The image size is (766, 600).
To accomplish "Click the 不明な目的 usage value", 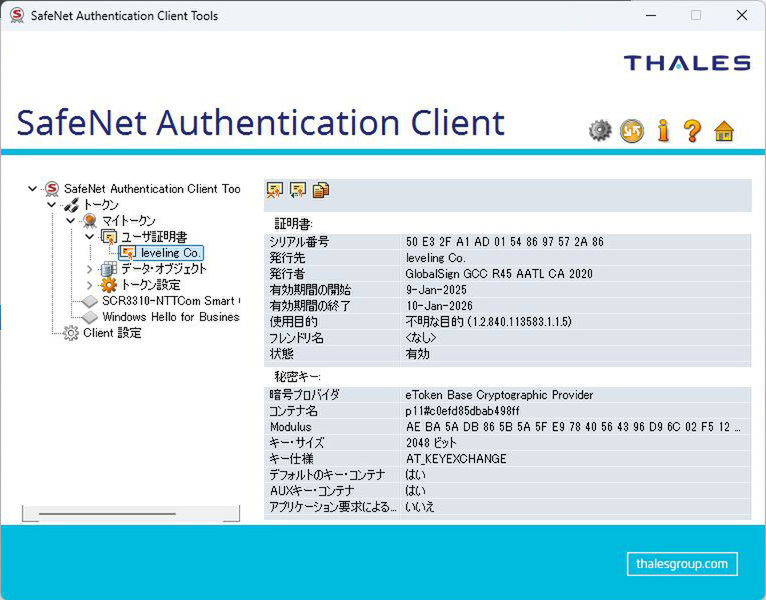I will tap(488, 322).
